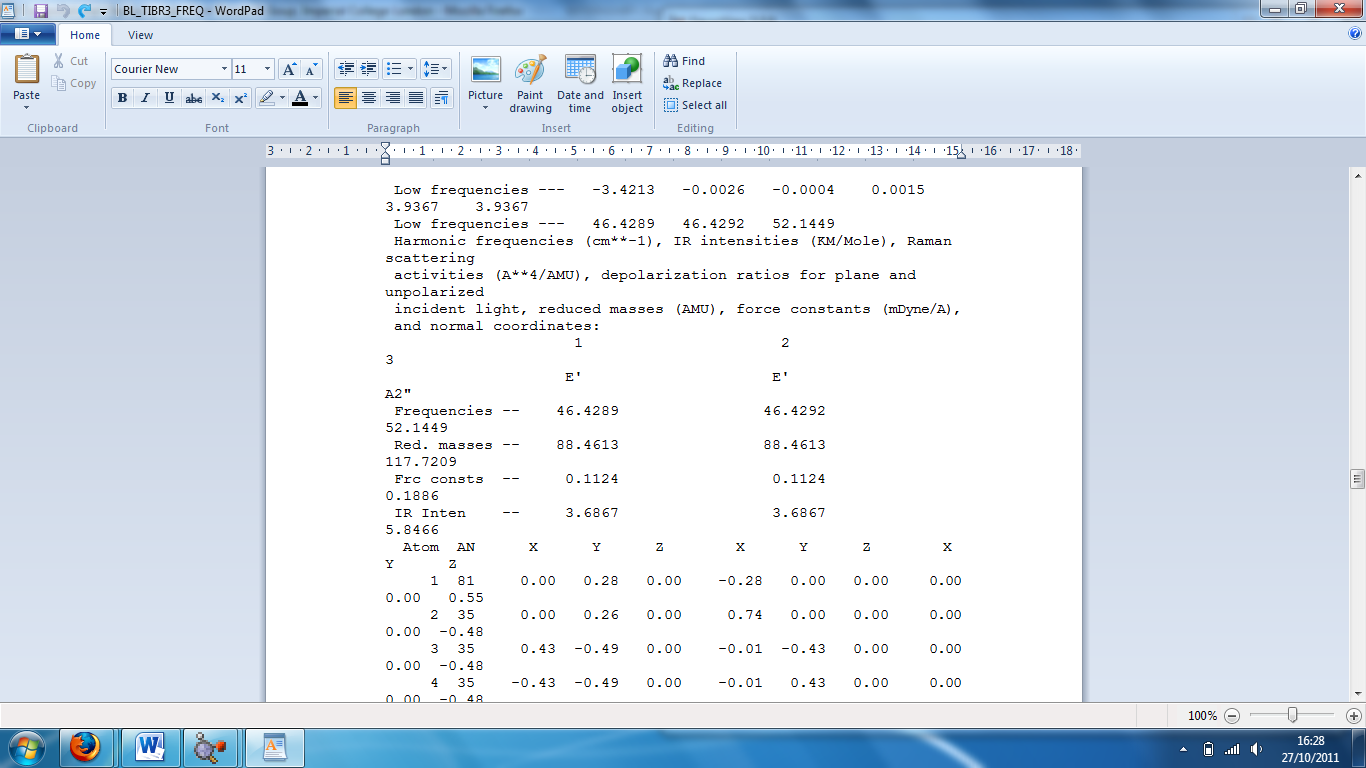
Task: Click the battery icon in system tray
Action: 1208,749
